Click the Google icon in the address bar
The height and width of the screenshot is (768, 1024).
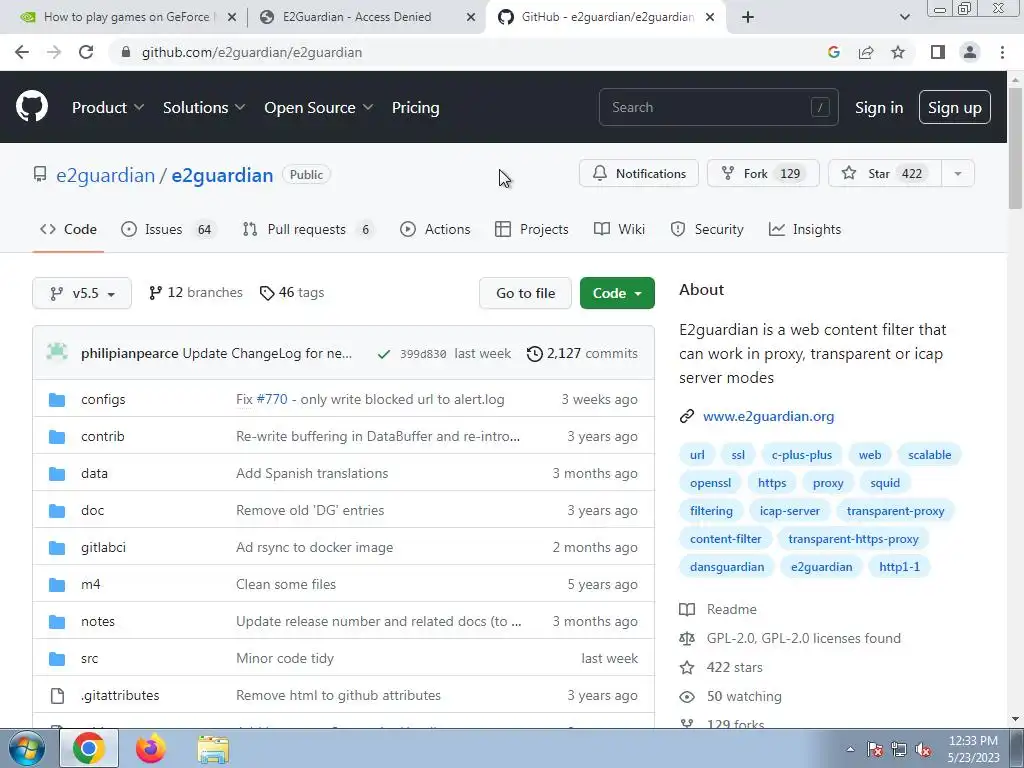coord(833,52)
